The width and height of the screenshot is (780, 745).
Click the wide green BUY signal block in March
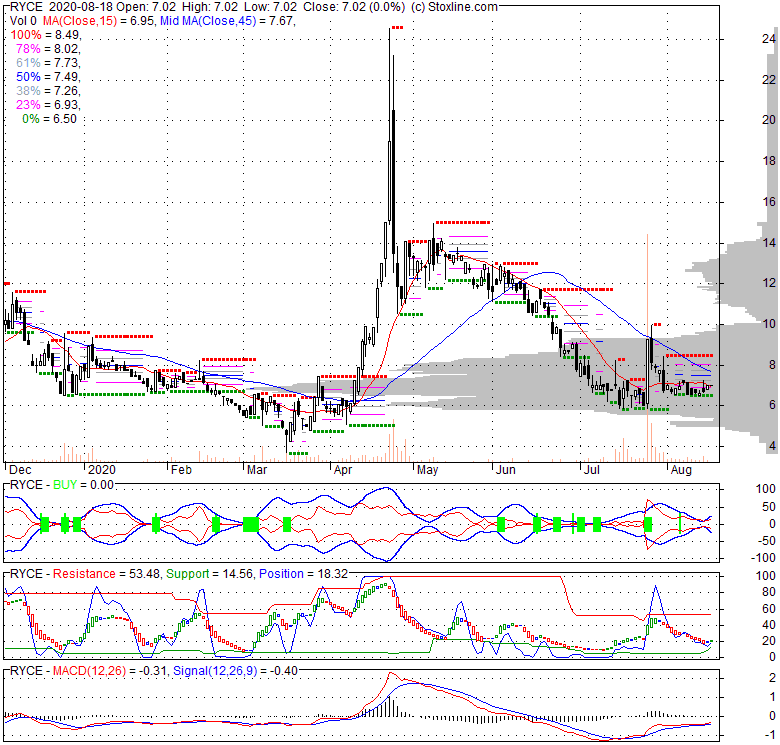click(251, 524)
